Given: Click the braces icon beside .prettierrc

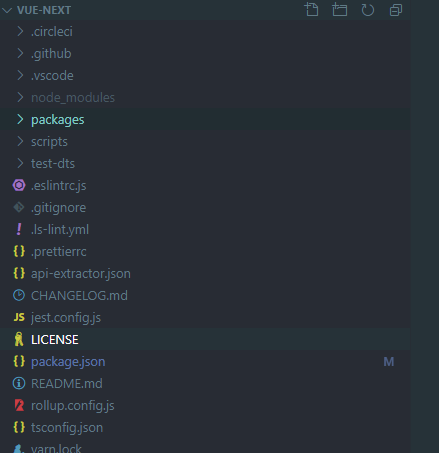Looking at the screenshot, I should point(19,251).
